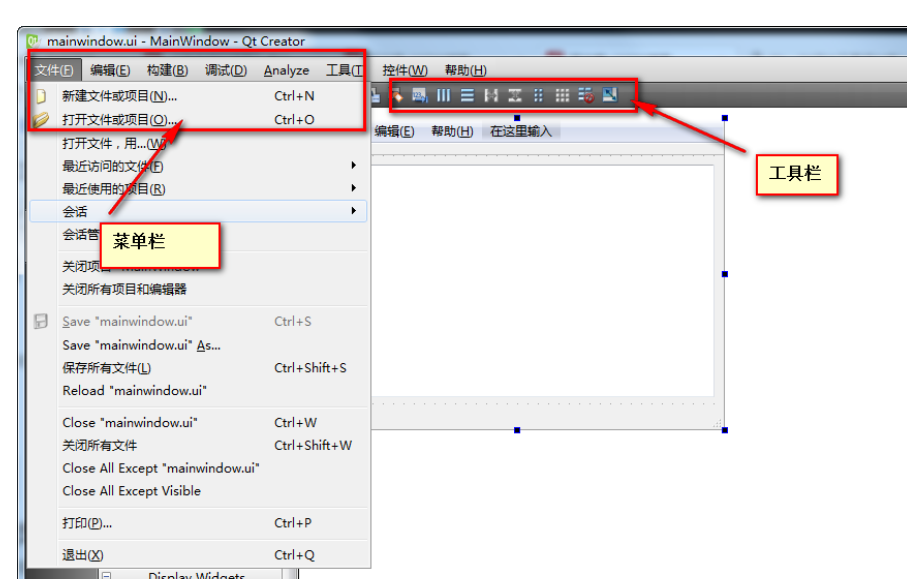Apply the Grid Layout toolbar icon
This screenshot has height=579, width=907.
tap(562, 95)
